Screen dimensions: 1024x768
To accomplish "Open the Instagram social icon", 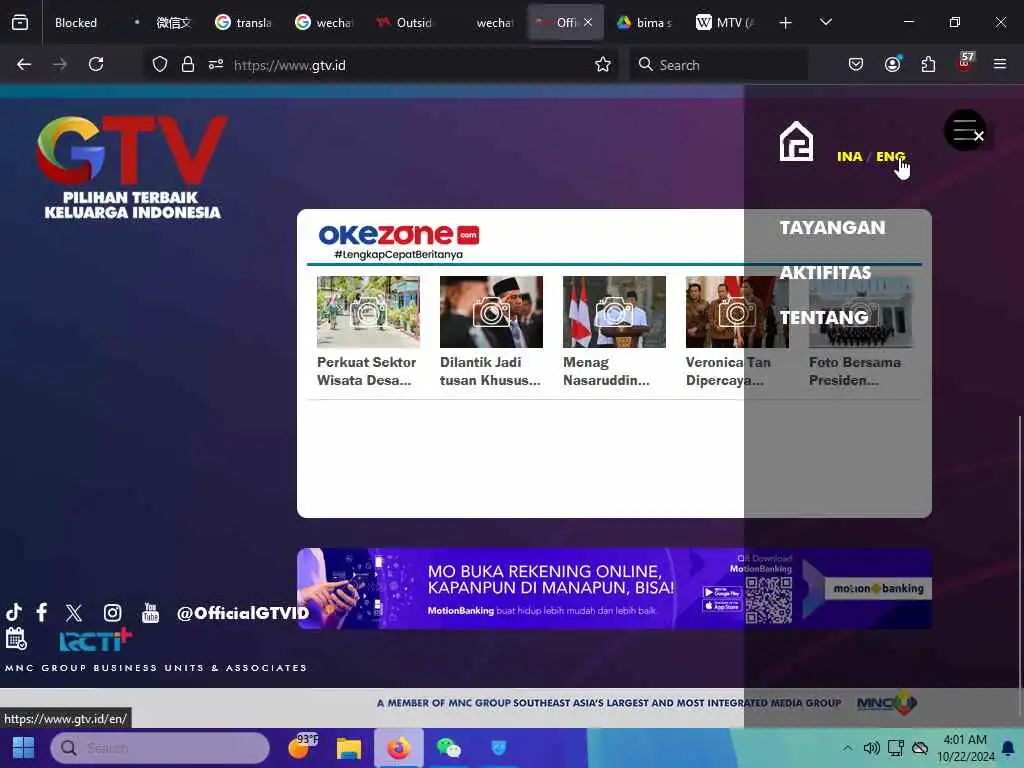I will pyautogui.click(x=112, y=613).
